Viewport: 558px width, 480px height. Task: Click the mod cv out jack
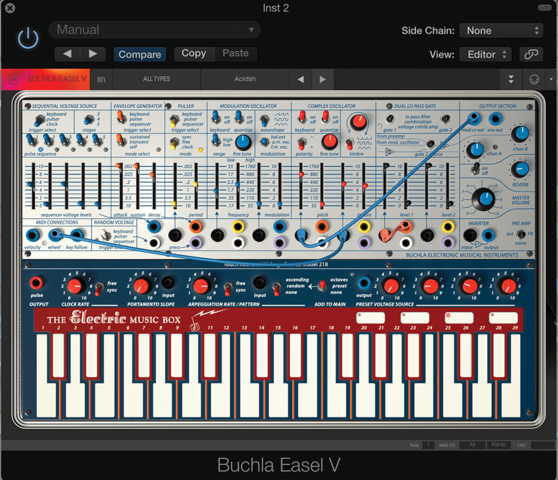[x=474, y=118]
